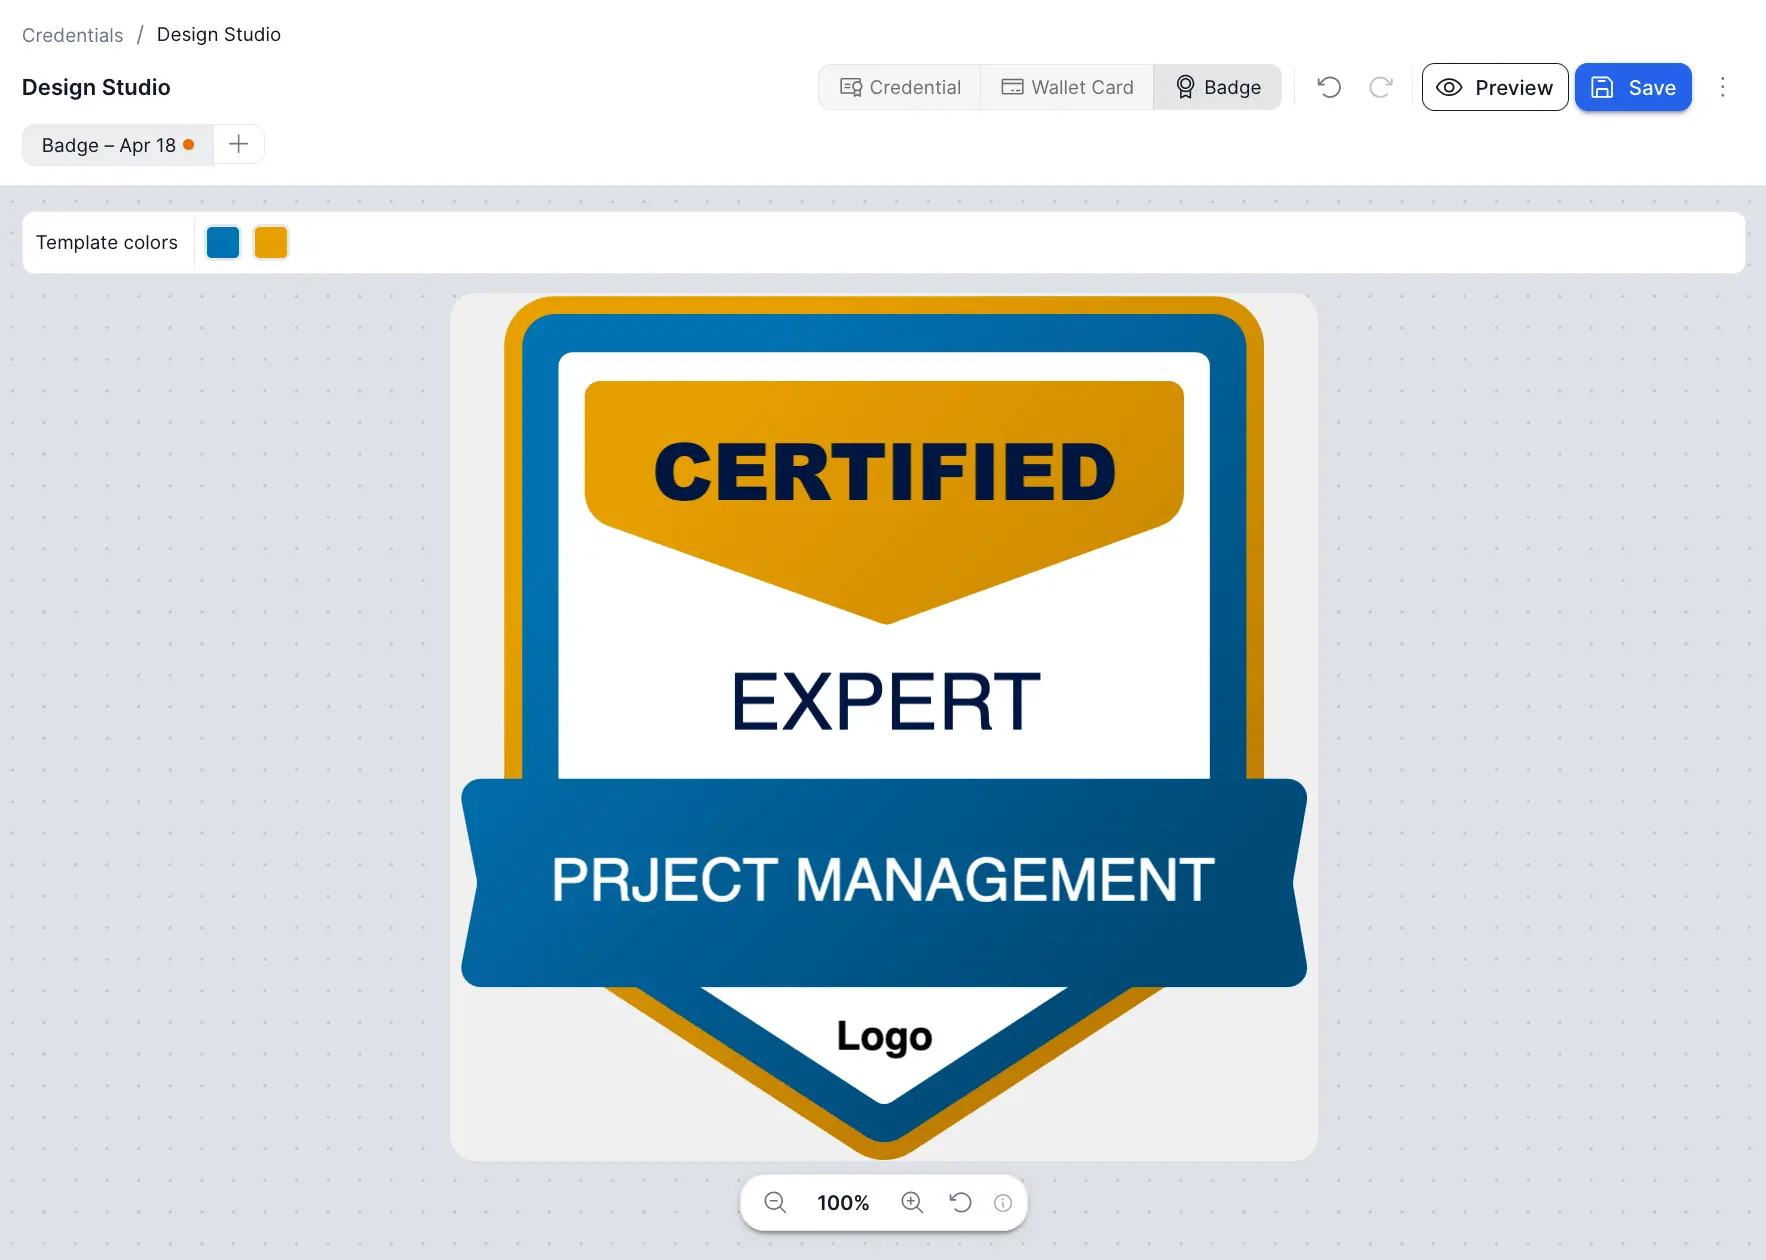
Task: Preview the badge
Action: (x=1494, y=87)
